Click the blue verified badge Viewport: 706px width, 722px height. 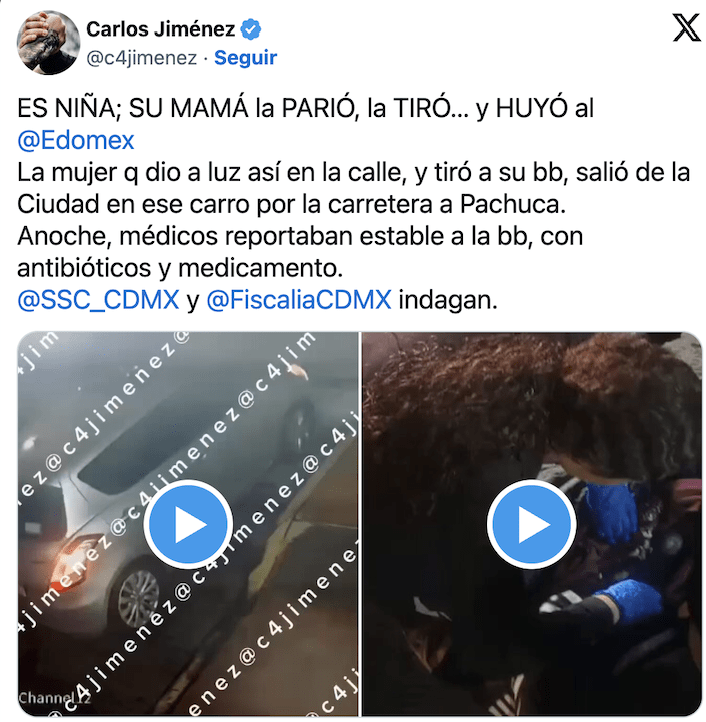click(251, 29)
